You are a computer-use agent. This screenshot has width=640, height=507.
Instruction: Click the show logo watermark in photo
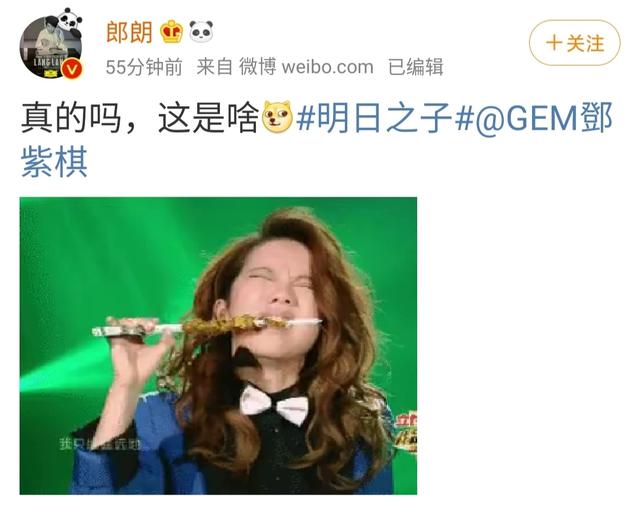coord(406,432)
